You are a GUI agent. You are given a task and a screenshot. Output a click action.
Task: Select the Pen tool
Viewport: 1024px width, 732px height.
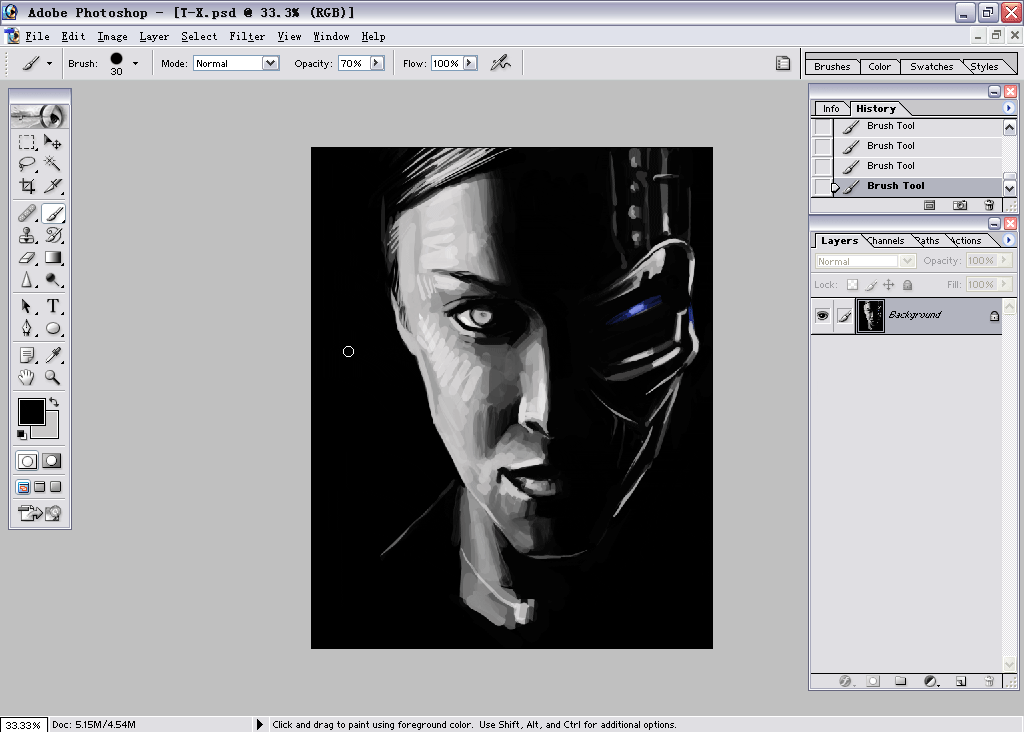tap(27, 328)
